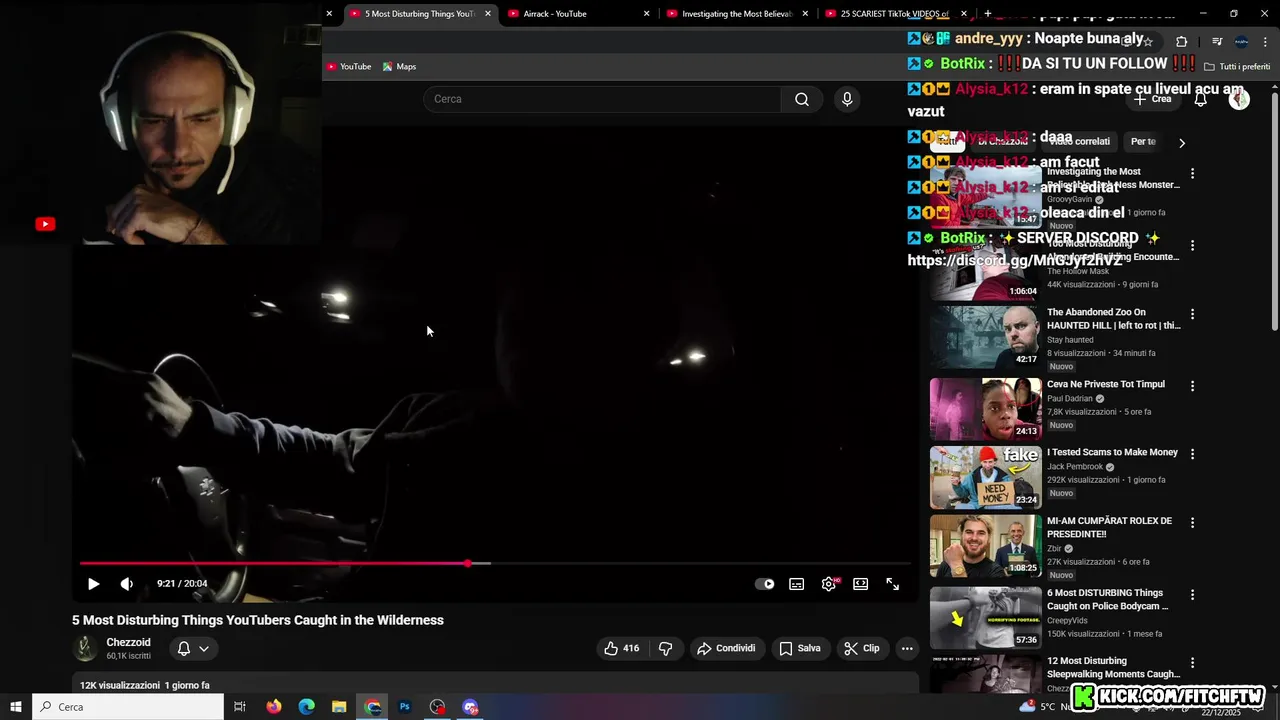Select the Per te filter chip

[x=1143, y=142]
